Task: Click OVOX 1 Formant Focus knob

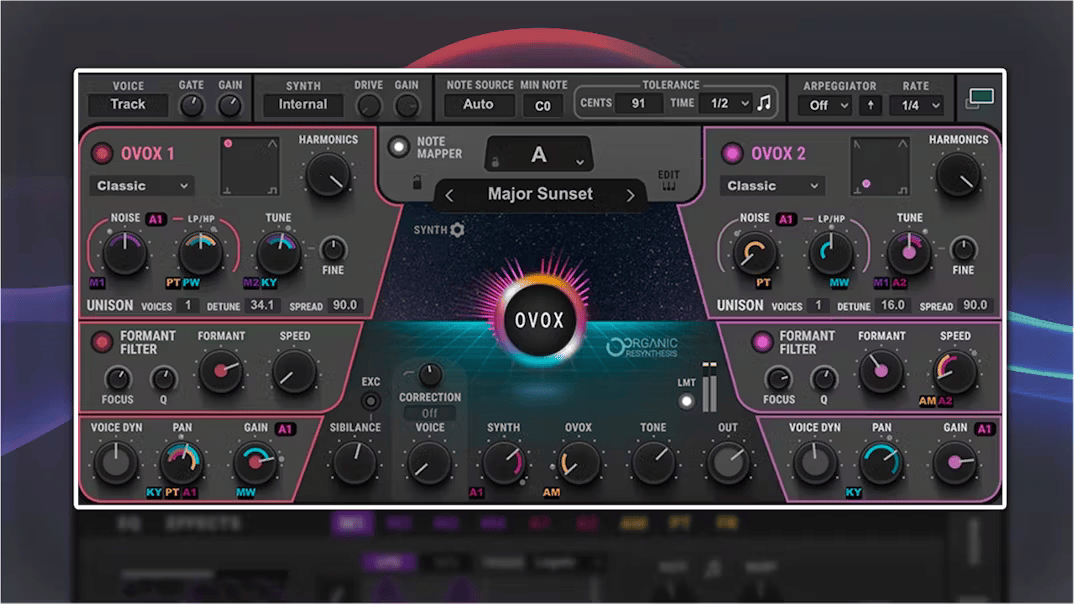Action: click(x=118, y=378)
